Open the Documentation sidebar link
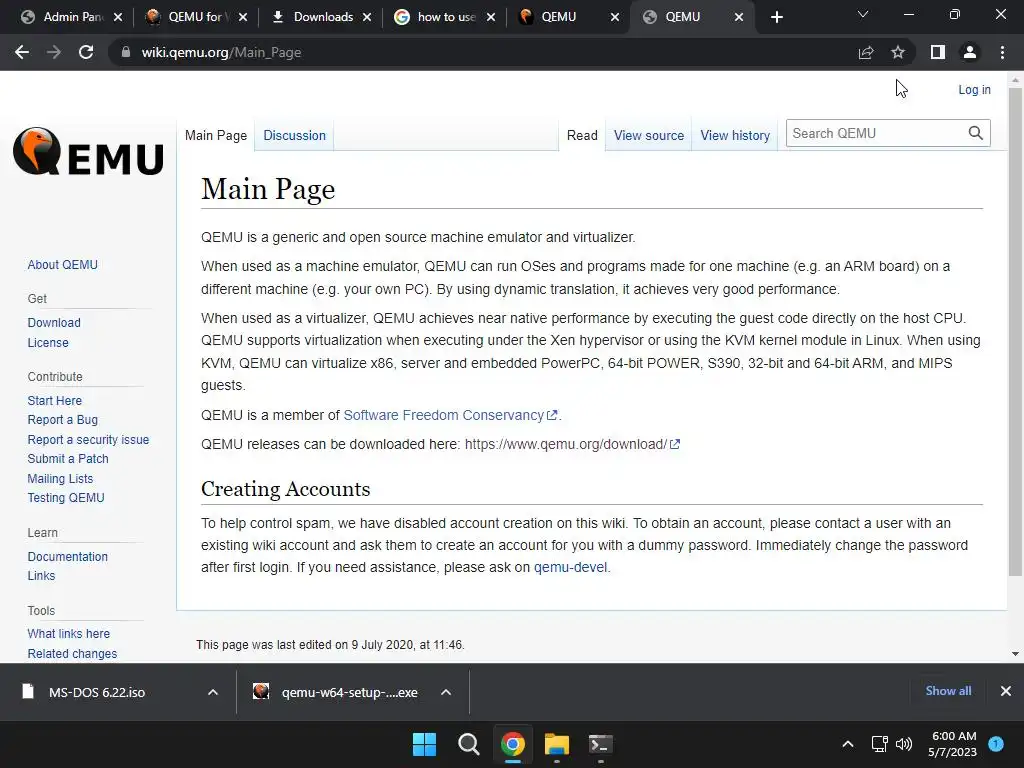1024x768 pixels. [68, 556]
